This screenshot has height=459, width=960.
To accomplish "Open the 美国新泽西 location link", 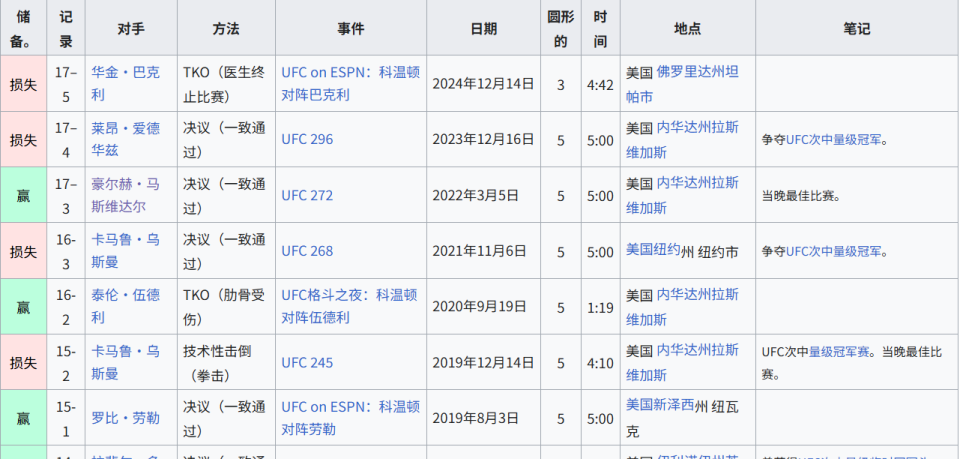I will click(660, 405).
